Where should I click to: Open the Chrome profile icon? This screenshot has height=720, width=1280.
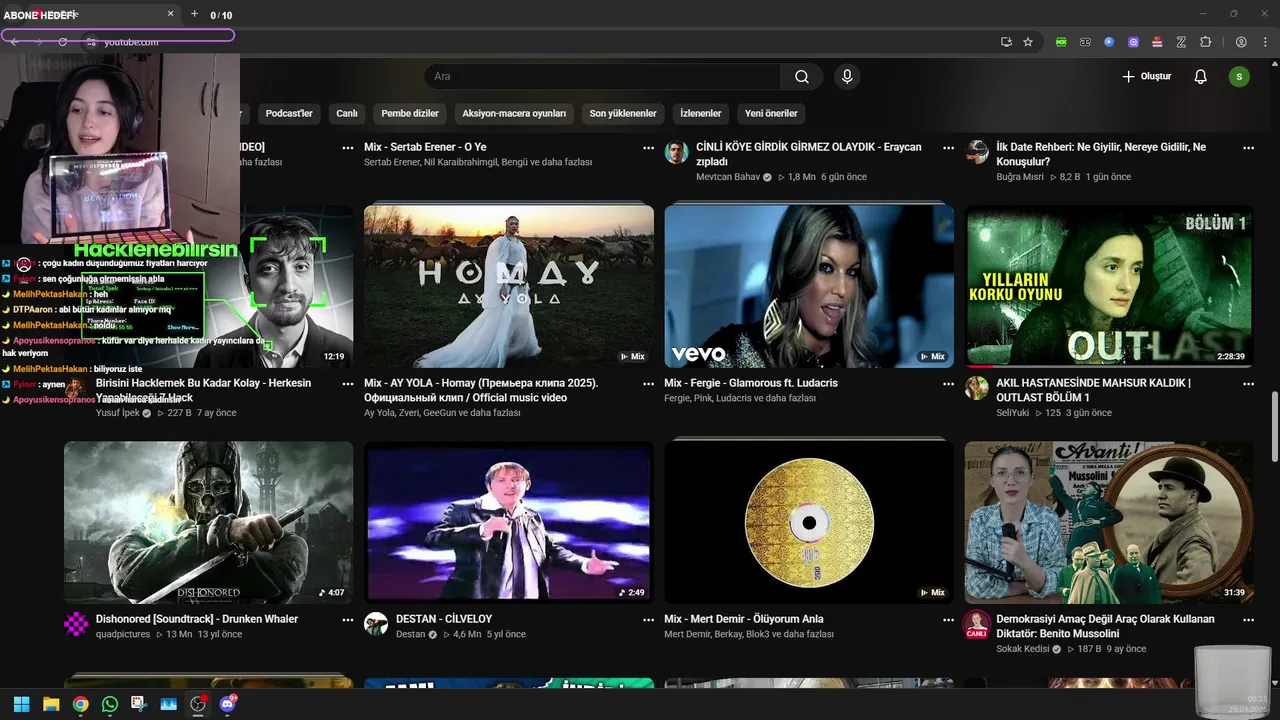[1241, 42]
